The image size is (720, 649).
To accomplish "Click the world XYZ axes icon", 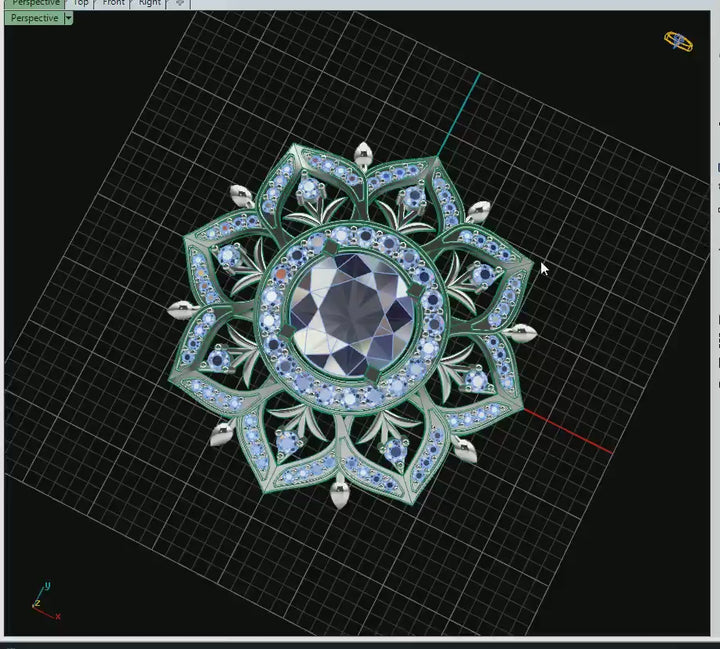I will 43,601.
